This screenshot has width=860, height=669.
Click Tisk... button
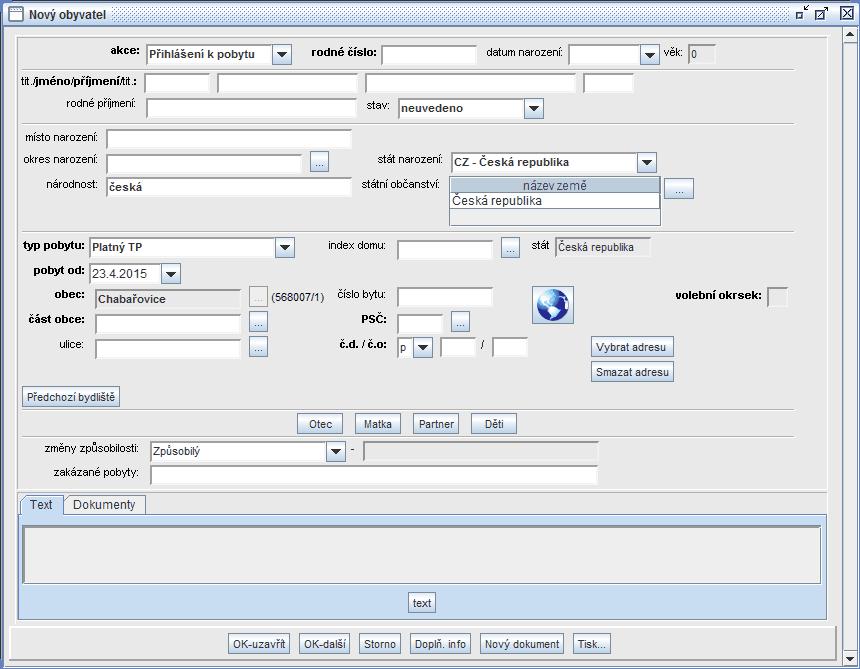(x=592, y=644)
